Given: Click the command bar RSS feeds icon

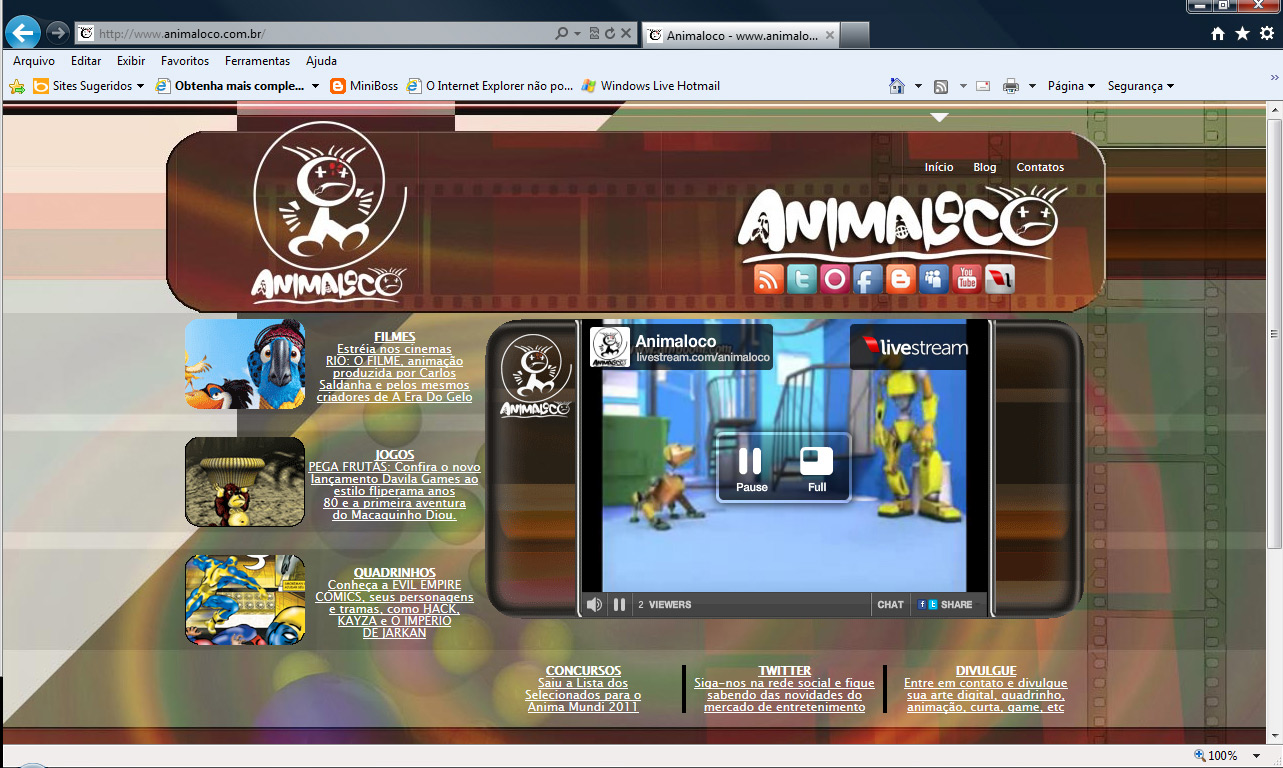Looking at the screenshot, I should click(x=941, y=86).
